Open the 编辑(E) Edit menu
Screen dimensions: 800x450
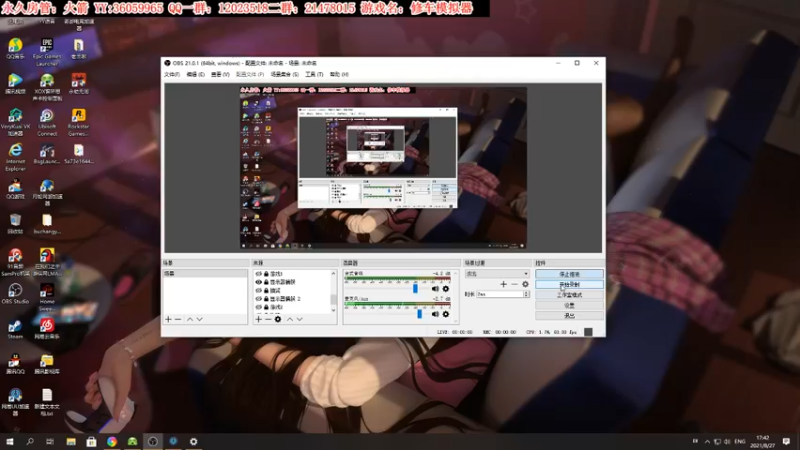(195, 74)
